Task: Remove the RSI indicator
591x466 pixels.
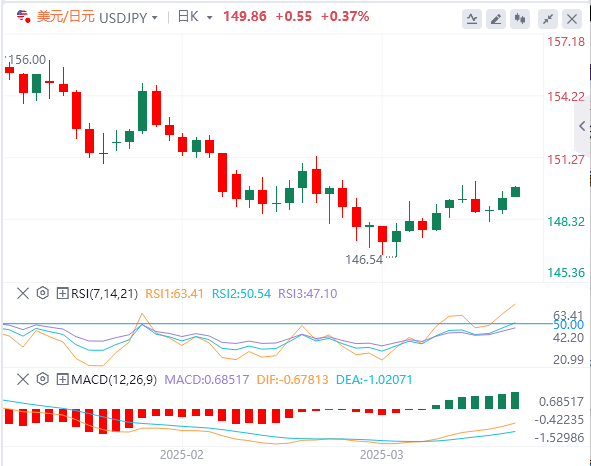Action: coord(23,293)
